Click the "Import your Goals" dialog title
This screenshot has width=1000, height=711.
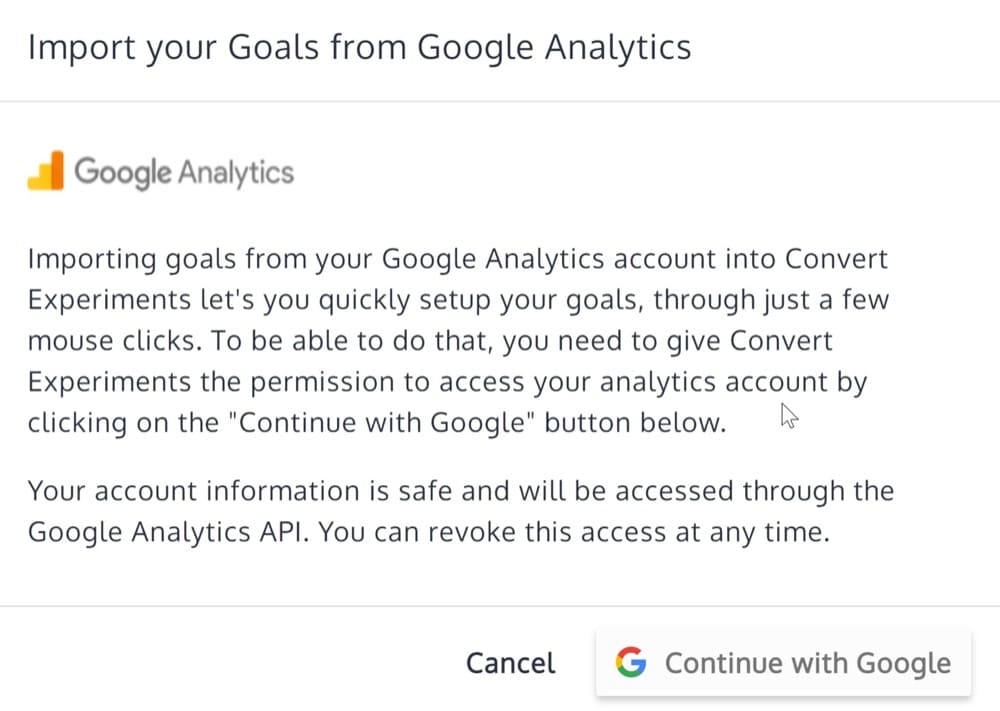coord(359,47)
